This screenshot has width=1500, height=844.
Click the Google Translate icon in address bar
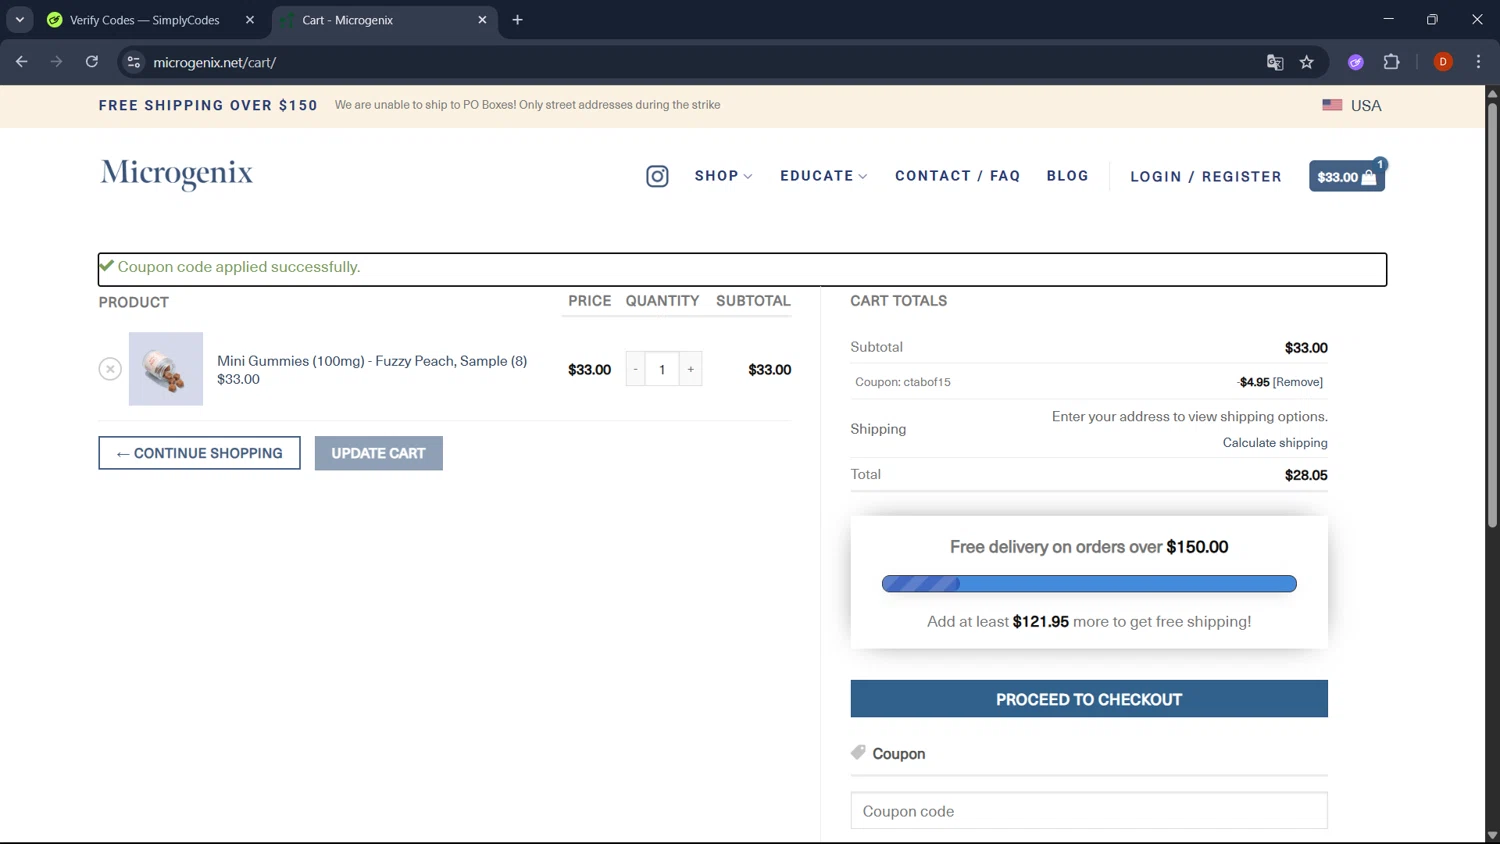(1275, 62)
